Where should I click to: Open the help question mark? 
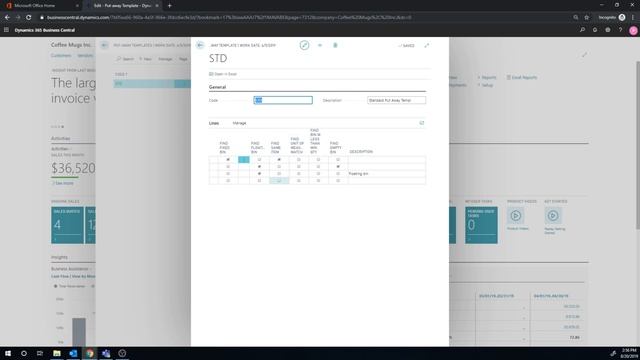(620, 30)
